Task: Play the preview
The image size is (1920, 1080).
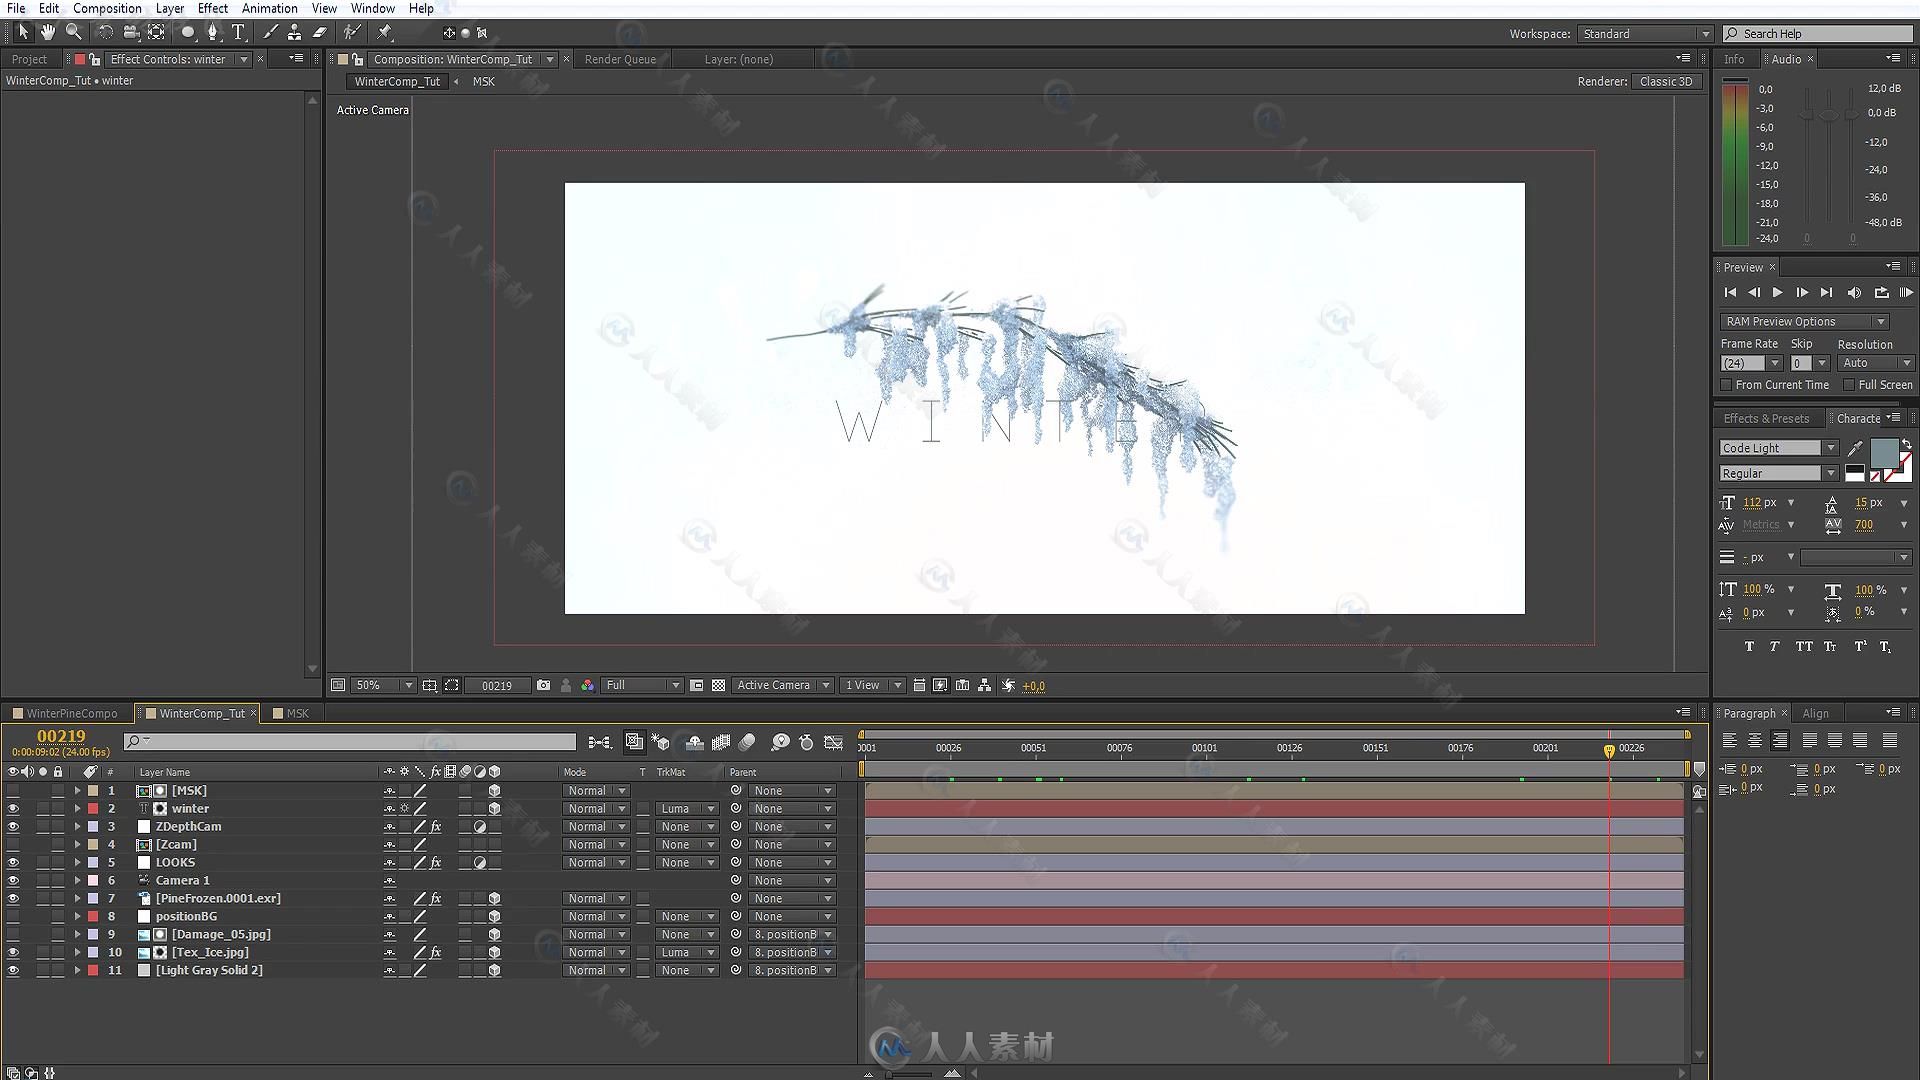Action: pyautogui.click(x=1777, y=293)
